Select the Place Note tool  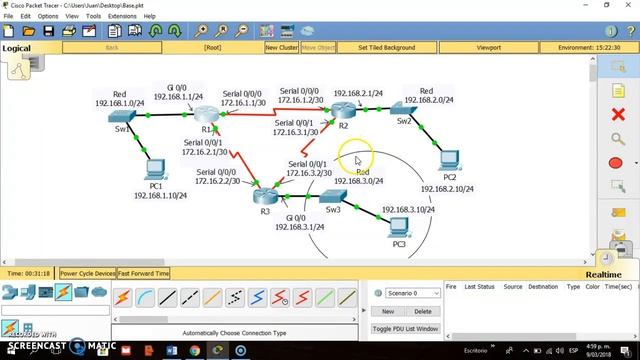(x=618, y=91)
